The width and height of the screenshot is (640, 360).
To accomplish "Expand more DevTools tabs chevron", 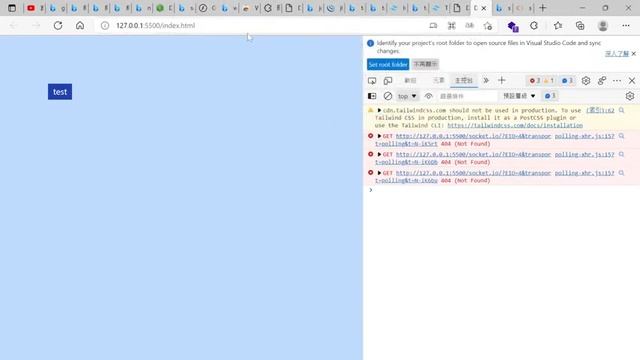I will (486, 80).
